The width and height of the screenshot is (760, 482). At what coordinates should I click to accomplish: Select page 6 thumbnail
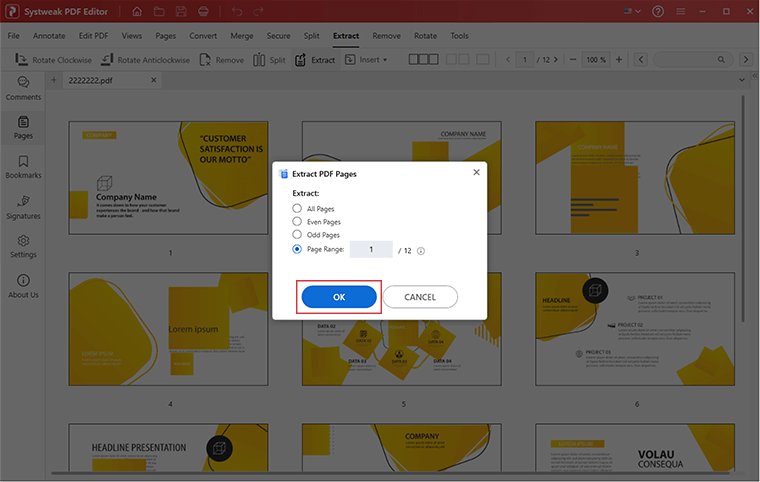(635, 329)
